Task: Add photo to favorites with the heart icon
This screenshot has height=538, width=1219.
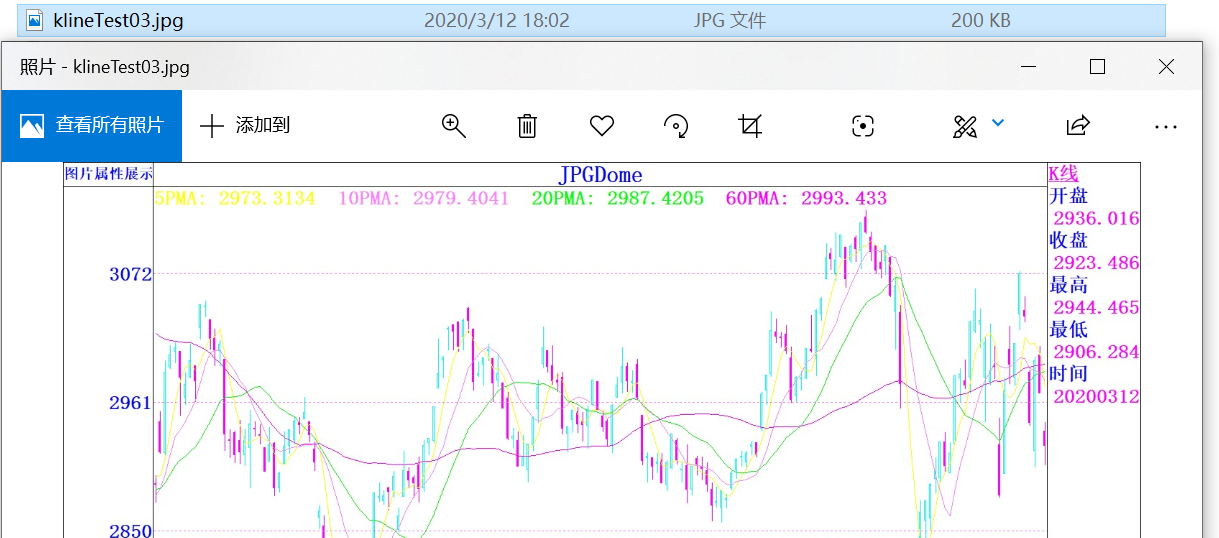Action: click(x=601, y=126)
